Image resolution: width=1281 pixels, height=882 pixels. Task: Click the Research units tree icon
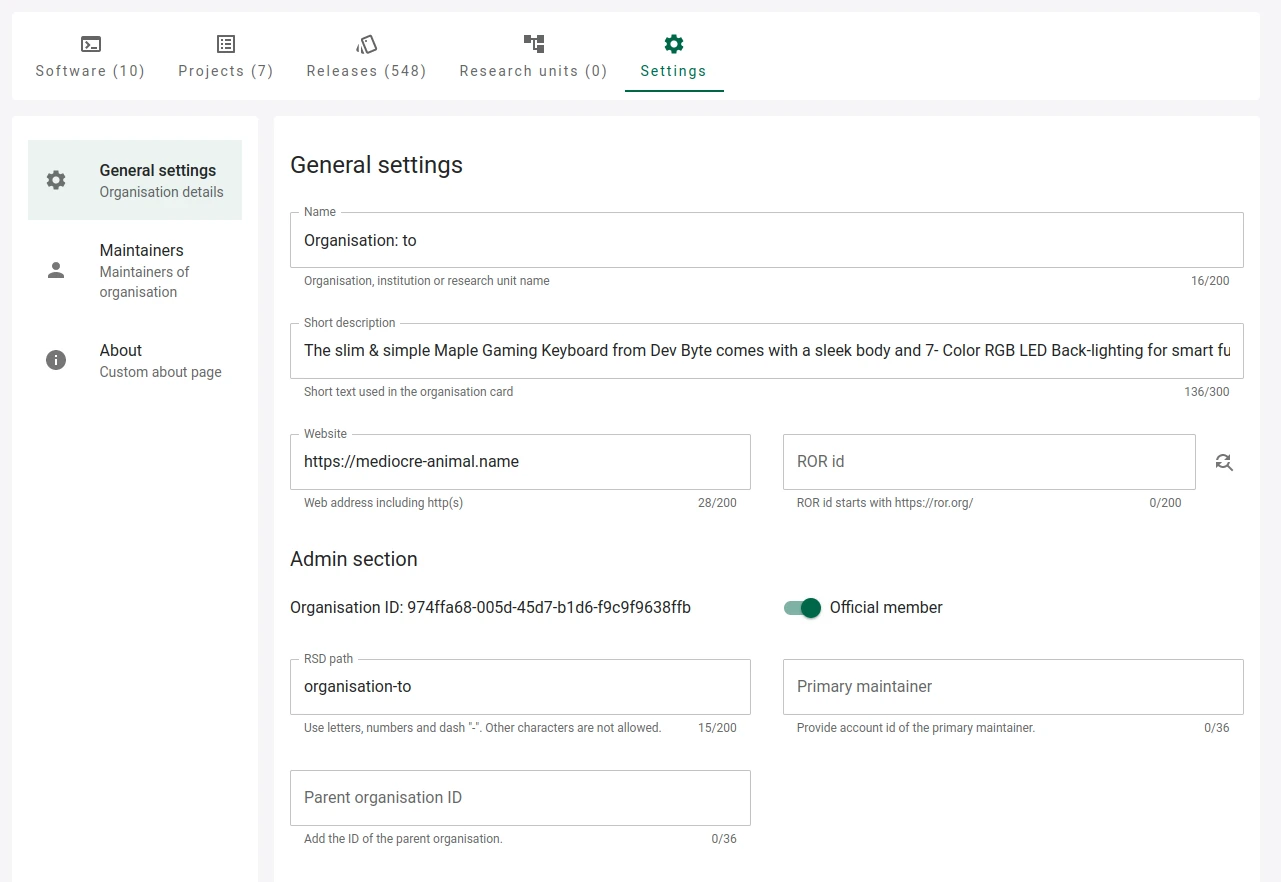(x=533, y=44)
